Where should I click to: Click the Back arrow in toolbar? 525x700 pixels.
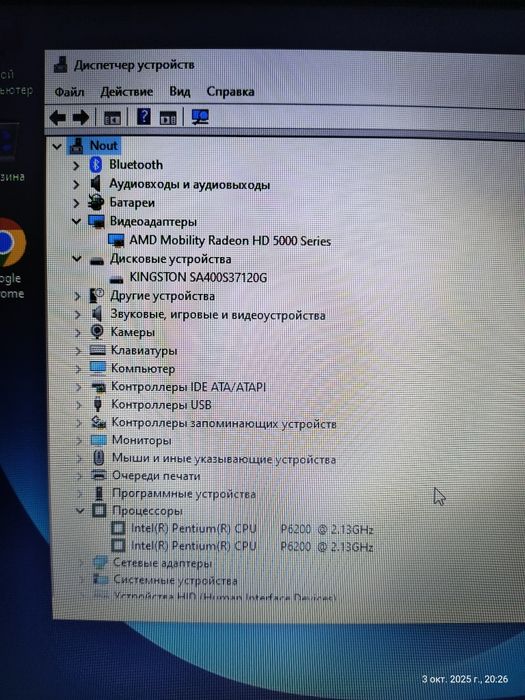[x=57, y=117]
